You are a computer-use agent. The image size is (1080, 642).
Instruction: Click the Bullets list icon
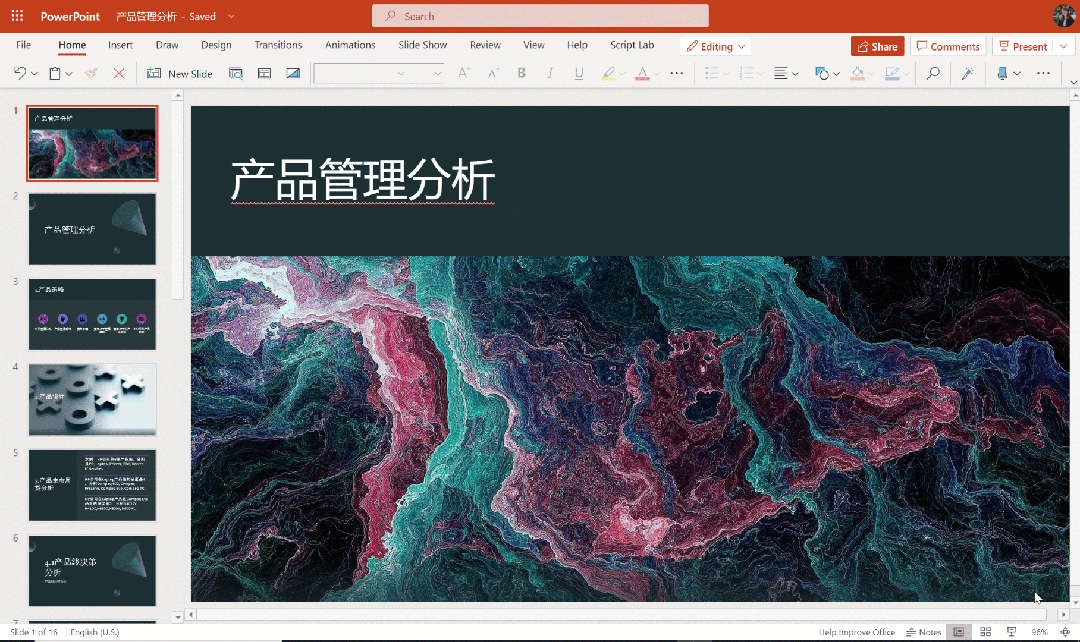(712, 73)
